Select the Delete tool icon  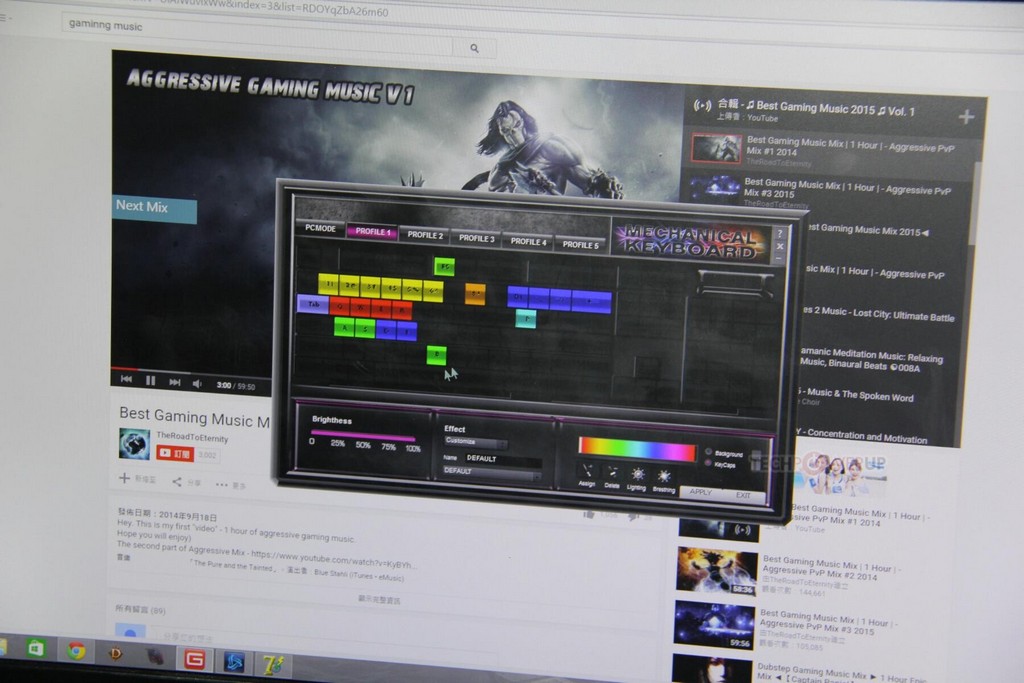tap(612, 472)
